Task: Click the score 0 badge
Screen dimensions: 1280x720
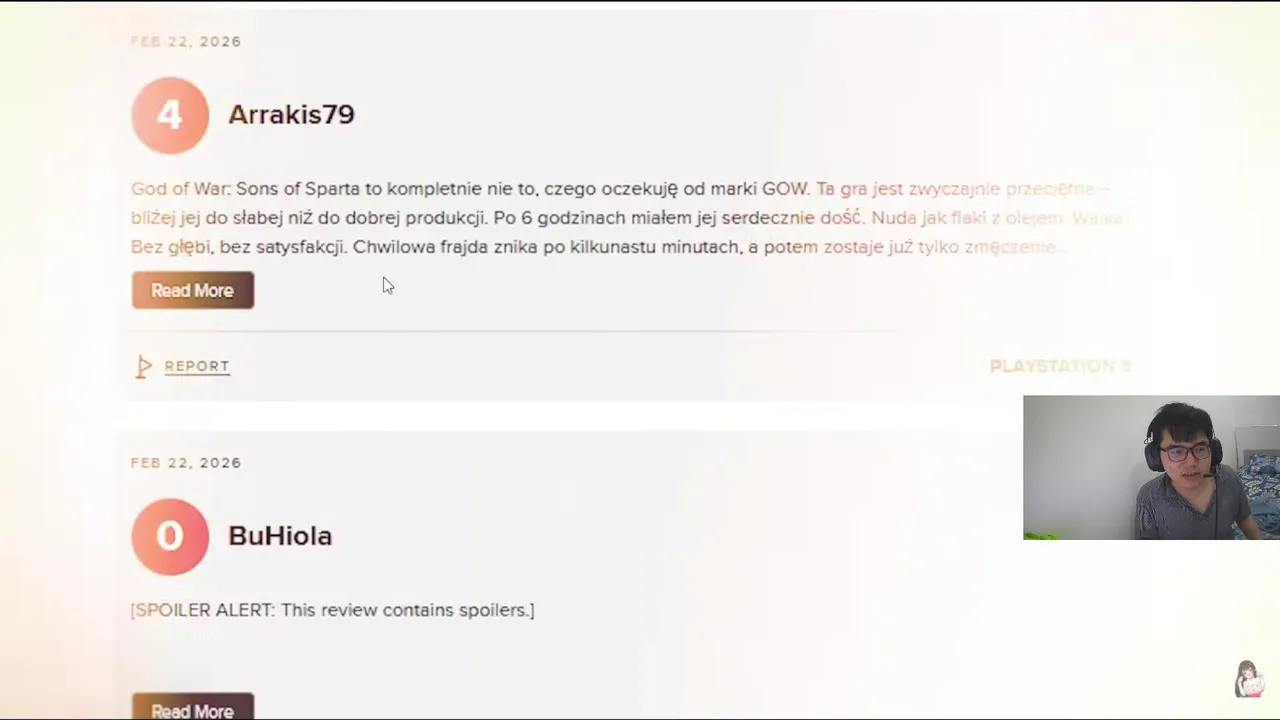Action: pos(170,537)
